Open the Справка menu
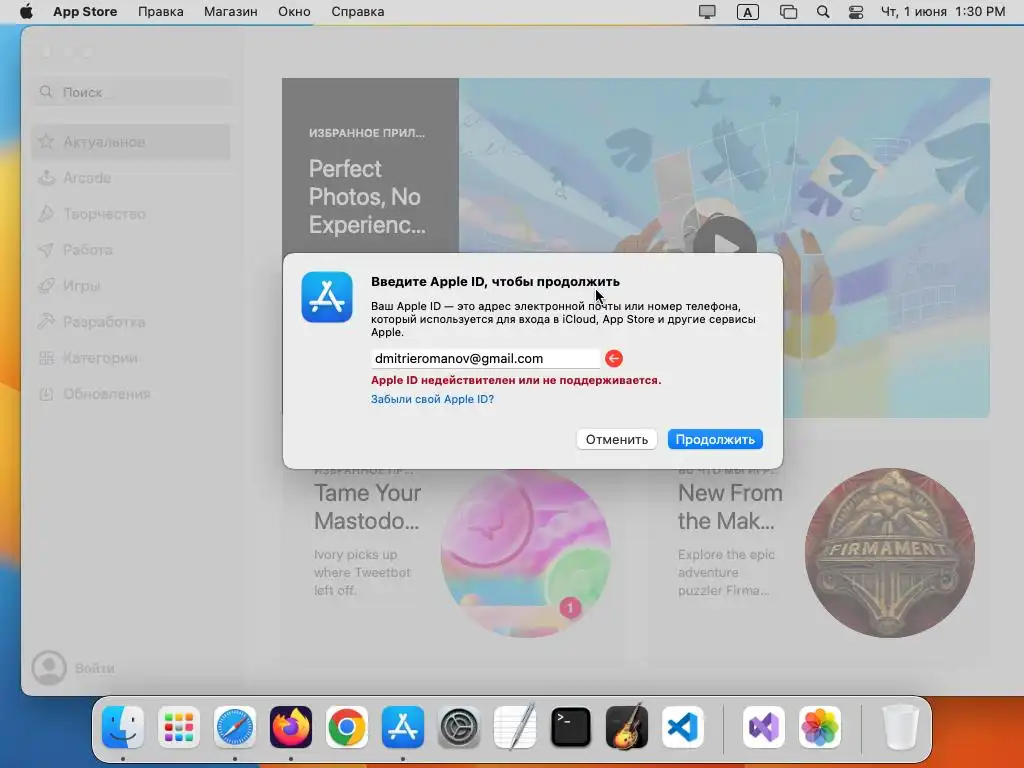The width and height of the screenshot is (1024, 768). (357, 12)
